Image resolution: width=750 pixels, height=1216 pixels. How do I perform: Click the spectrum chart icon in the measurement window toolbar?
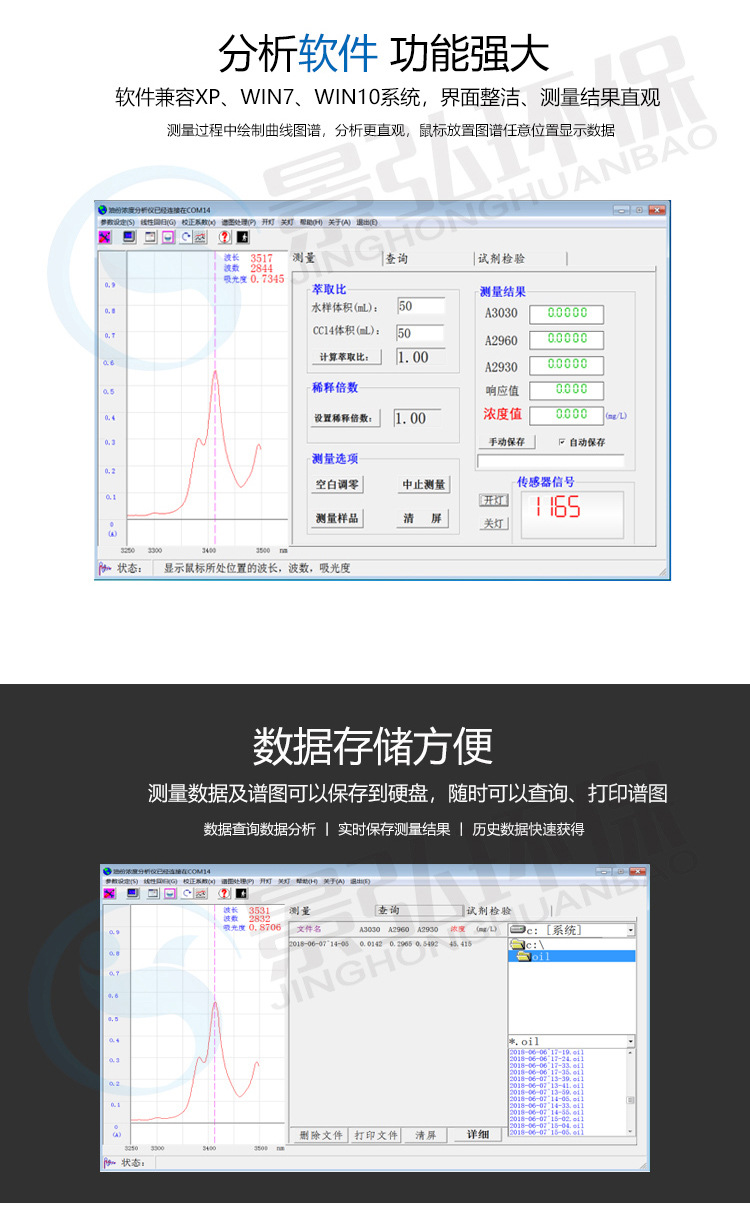click(x=200, y=237)
